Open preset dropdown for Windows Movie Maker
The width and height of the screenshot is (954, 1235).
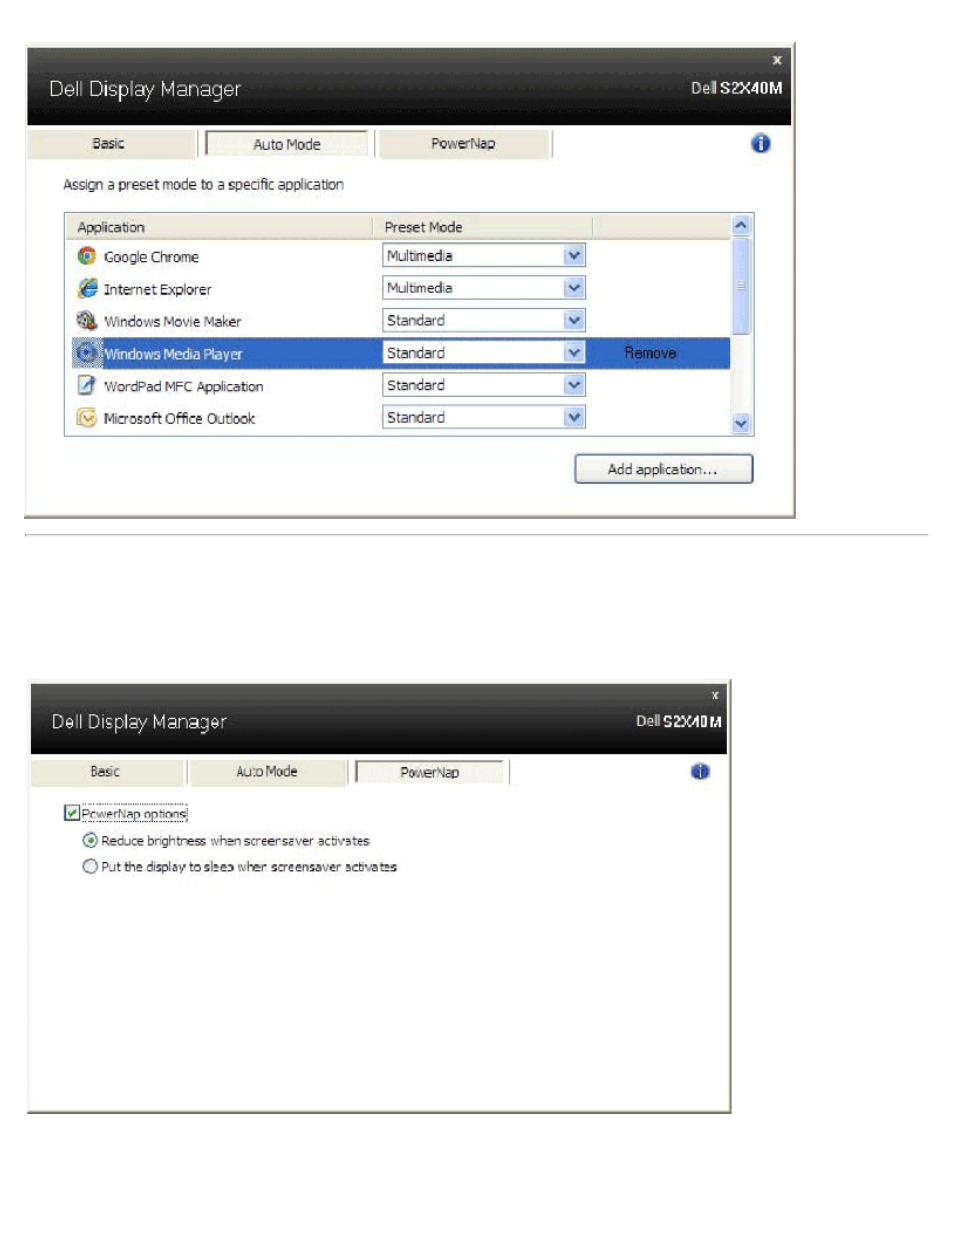tap(573, 320)
